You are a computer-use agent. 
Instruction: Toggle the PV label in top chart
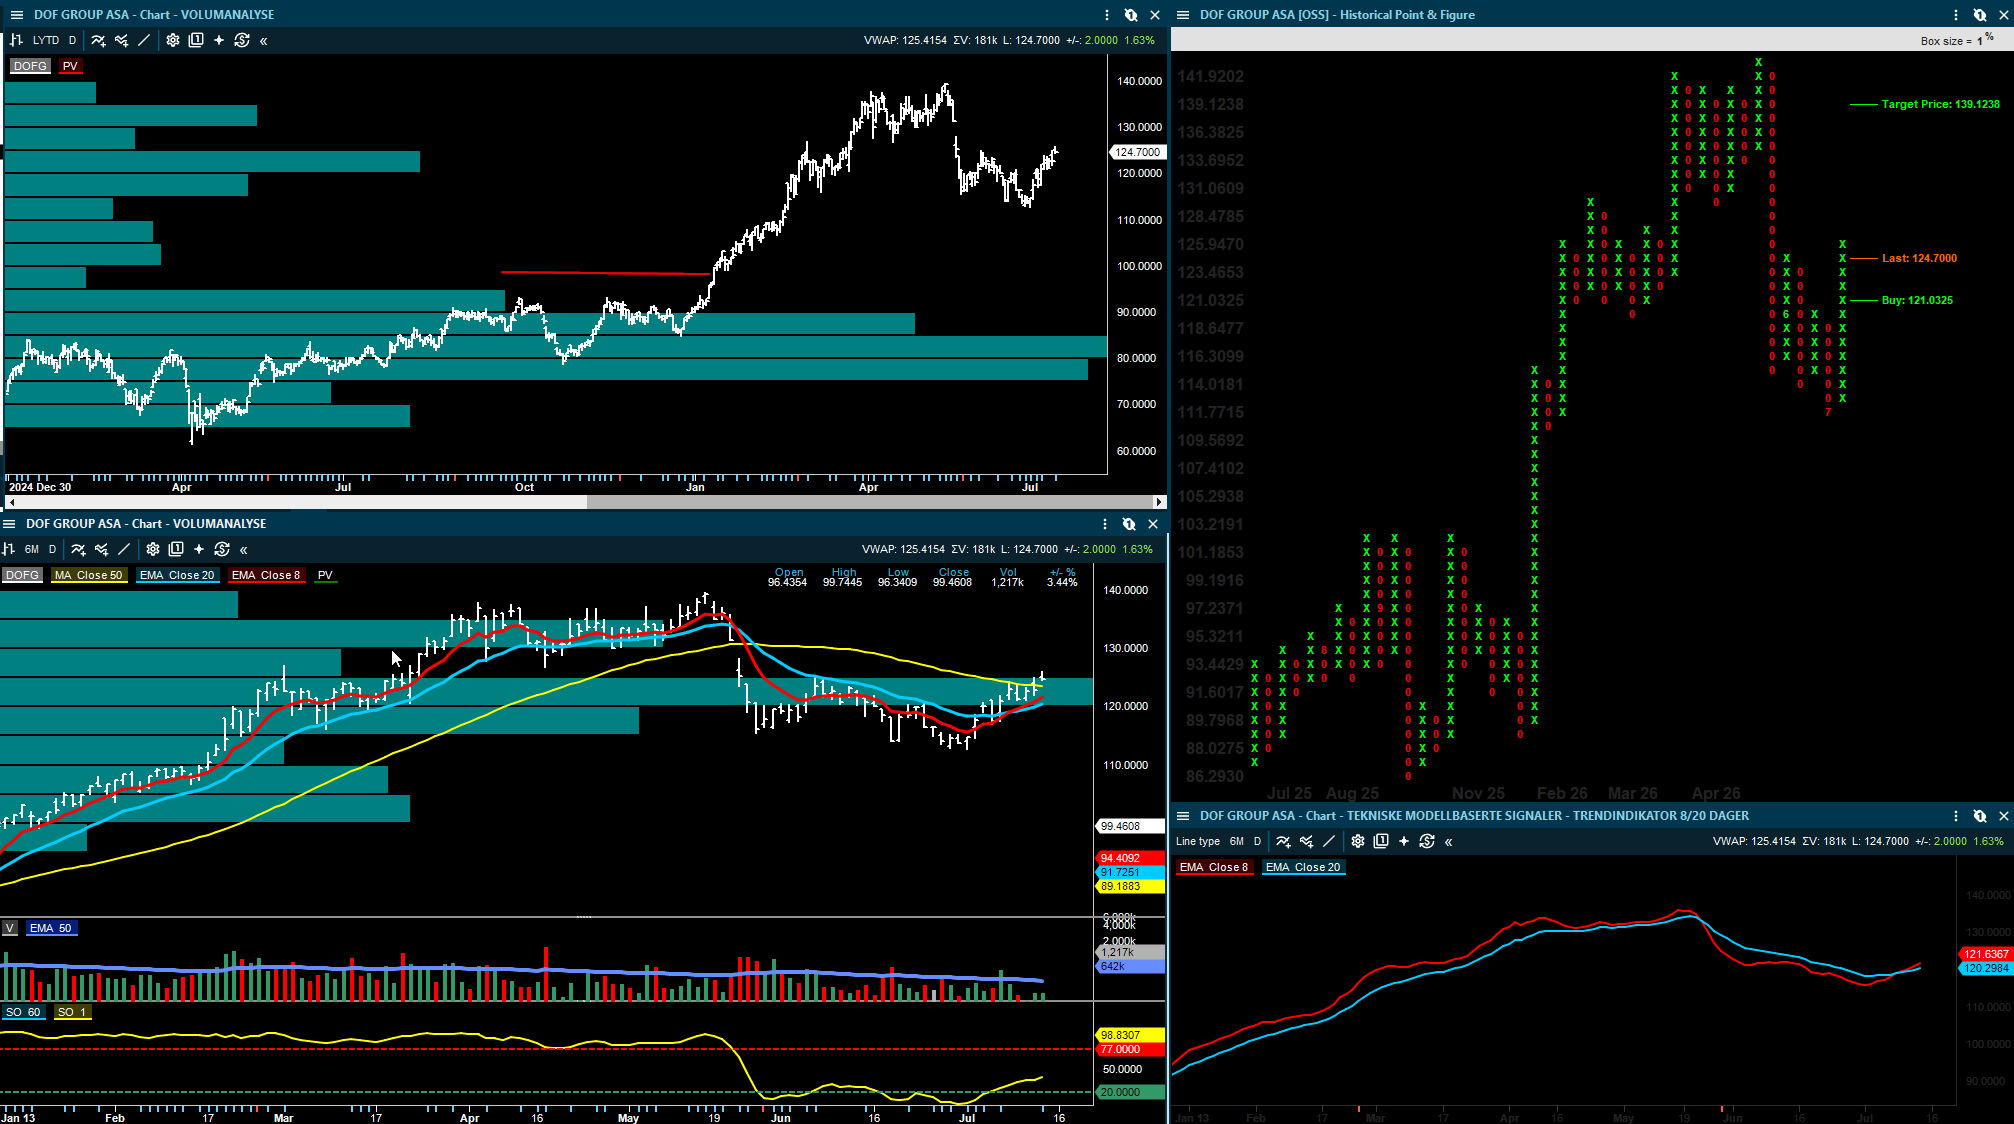coord(70,66)
